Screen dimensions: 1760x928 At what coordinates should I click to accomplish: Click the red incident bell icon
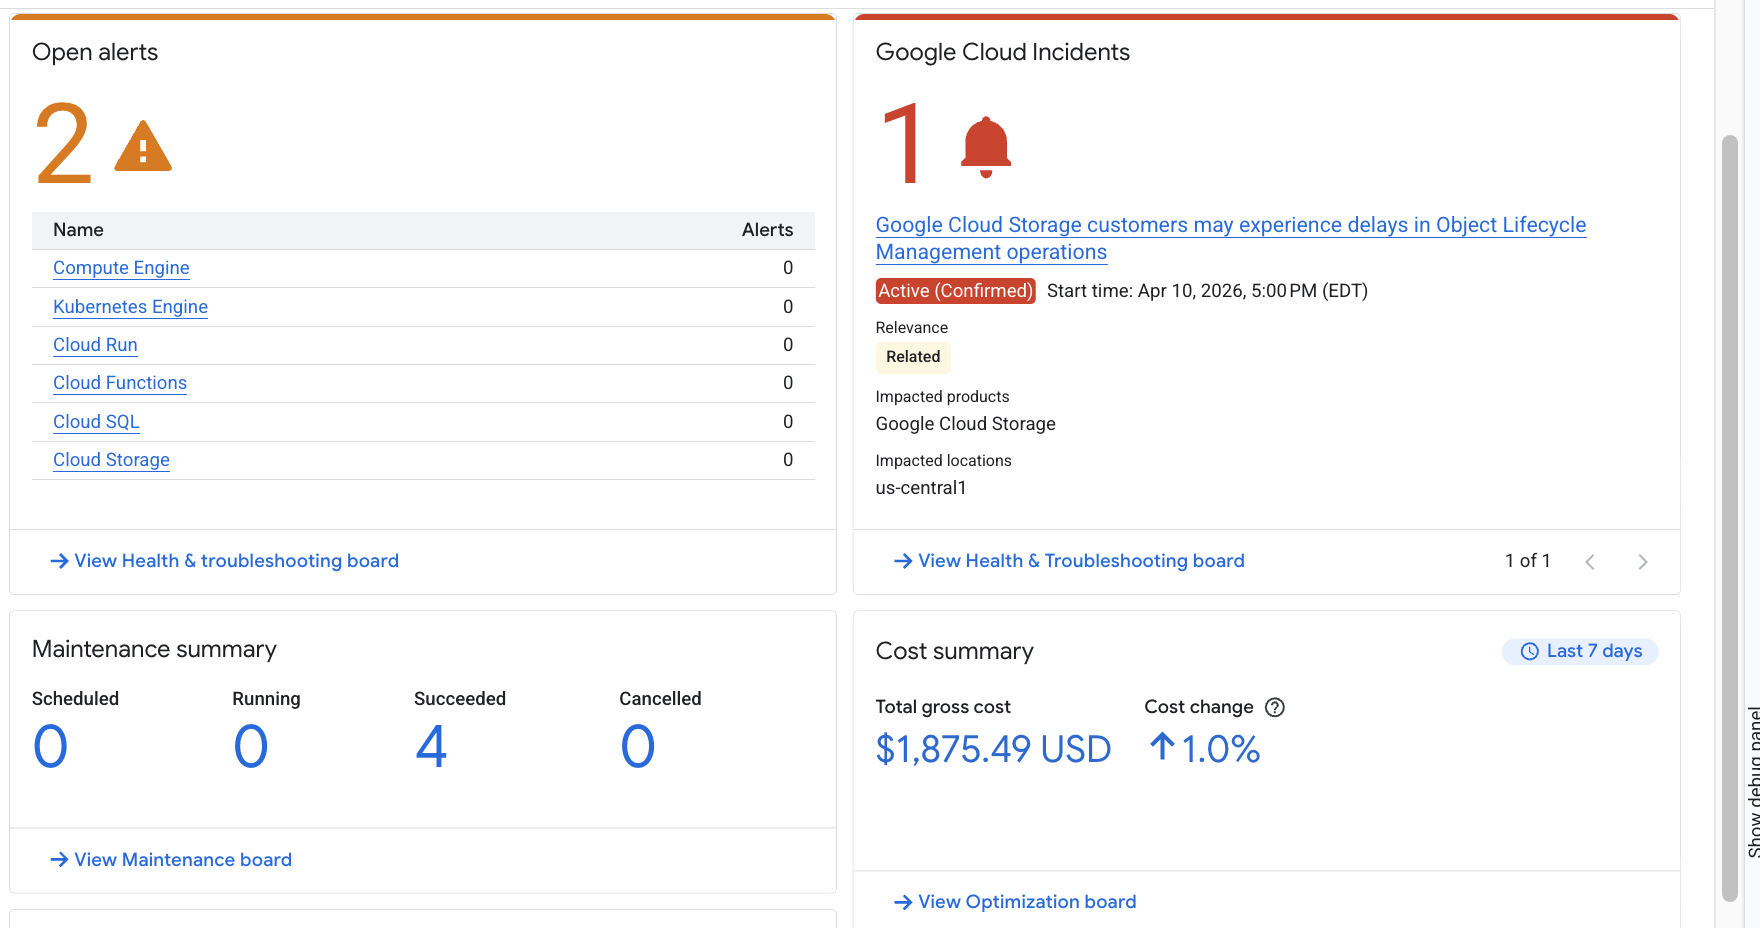point(985,147)
